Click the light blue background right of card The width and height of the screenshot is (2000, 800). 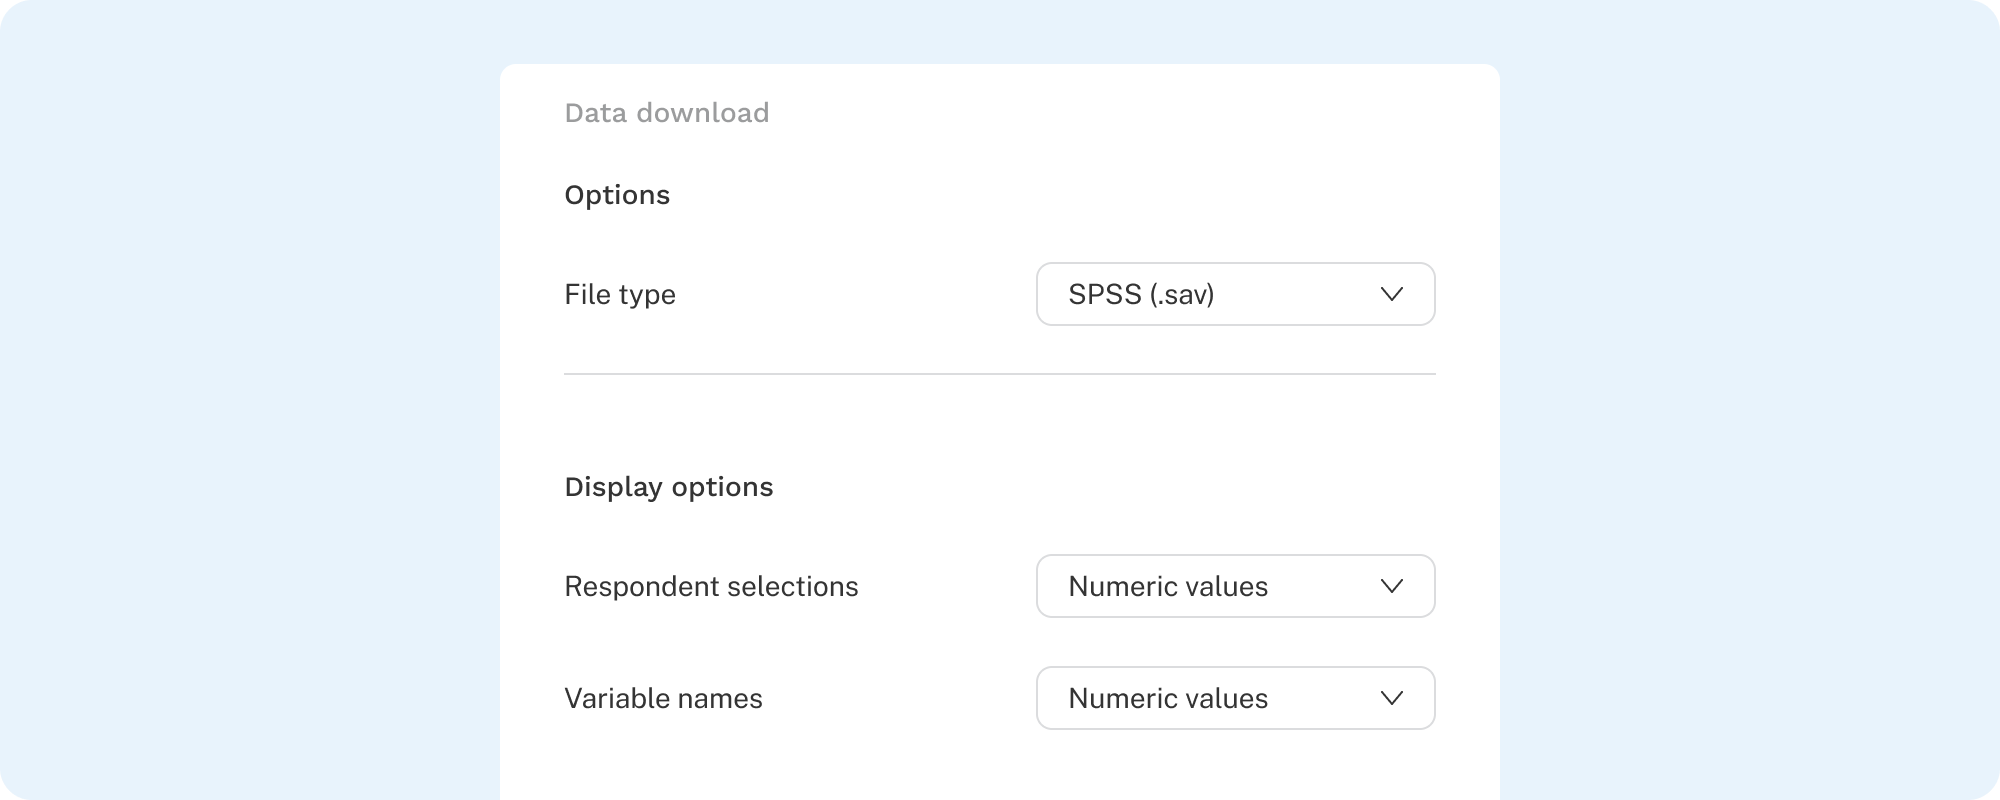coord(1750,400)
